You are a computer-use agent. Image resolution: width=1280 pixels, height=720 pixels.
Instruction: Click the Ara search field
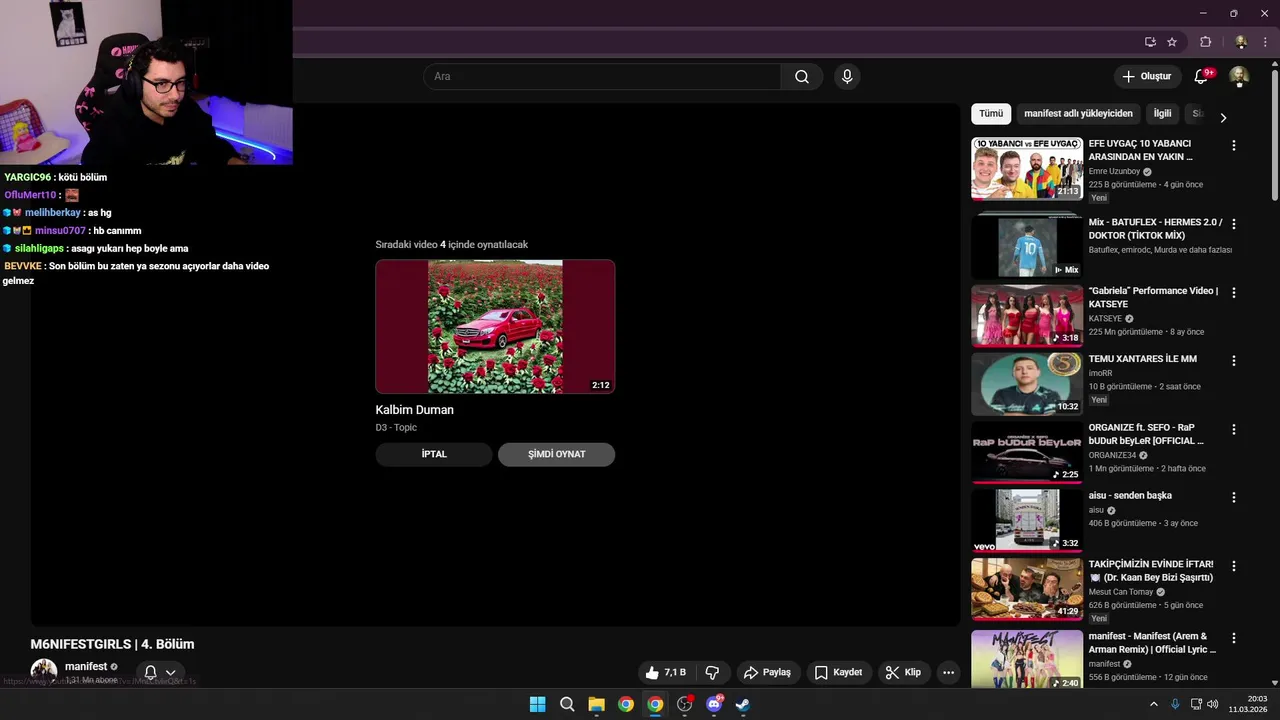(x=602, y=77)
